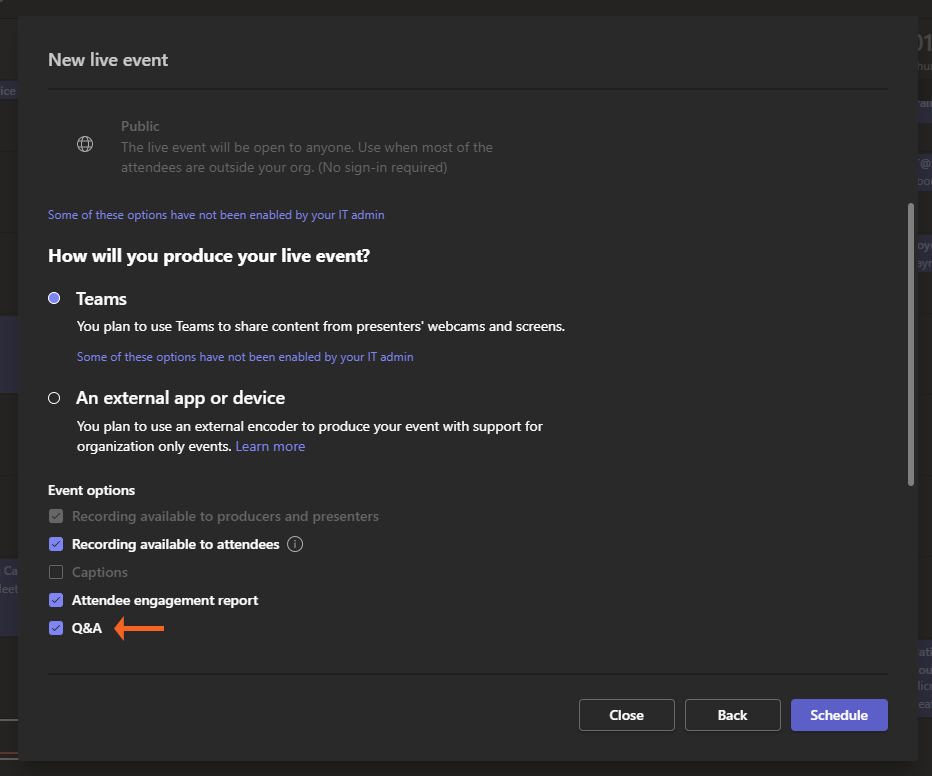Dismiss the dialog with the Close button
The image size is (932, 776).
[x=626, y=715]
